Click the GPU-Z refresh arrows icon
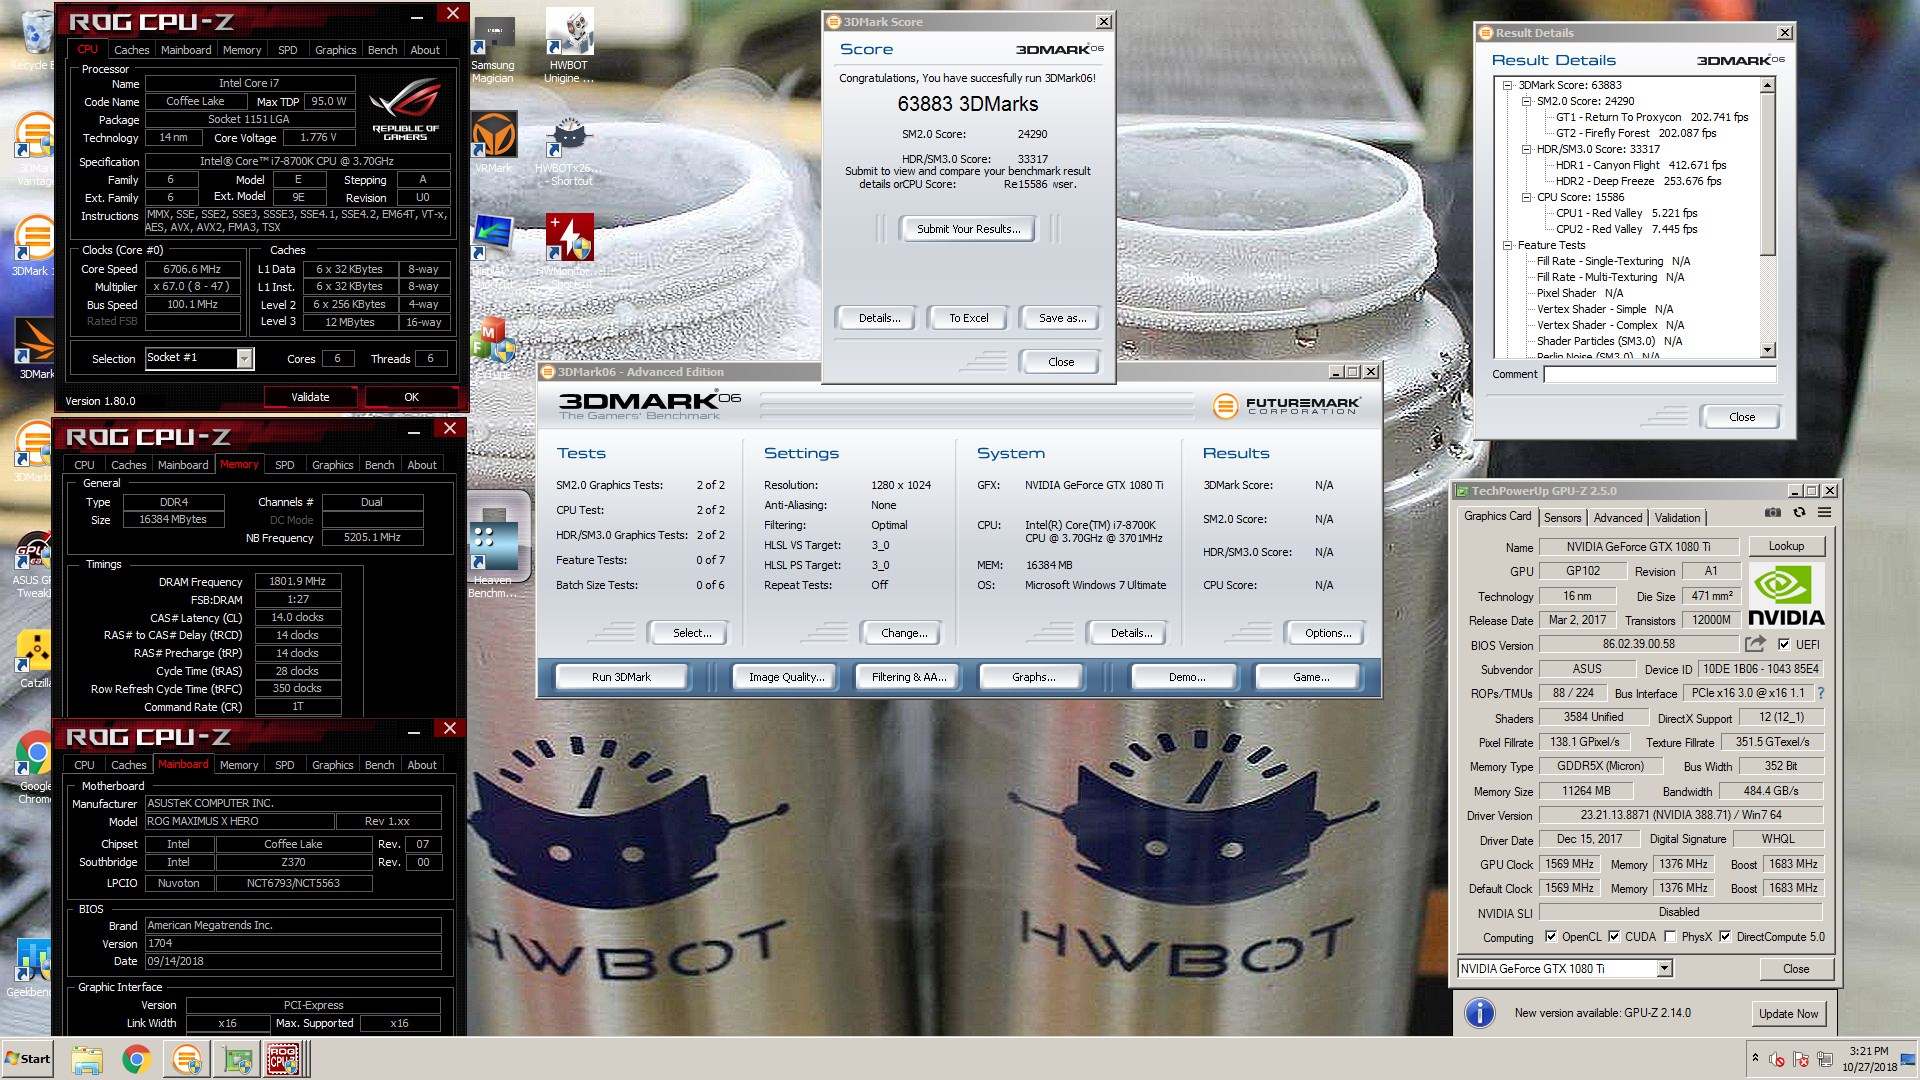This screenshot has height=1080, width=1920. [1799, 513]
